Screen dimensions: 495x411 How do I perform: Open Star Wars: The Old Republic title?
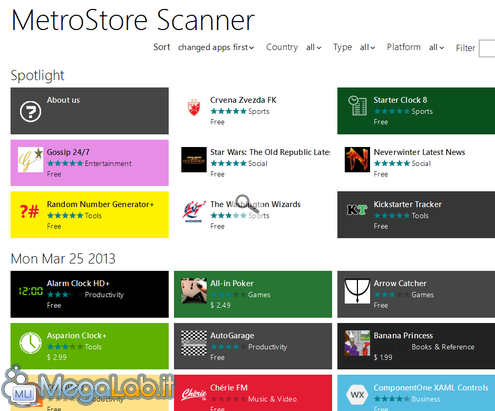[x=270, y=152]
